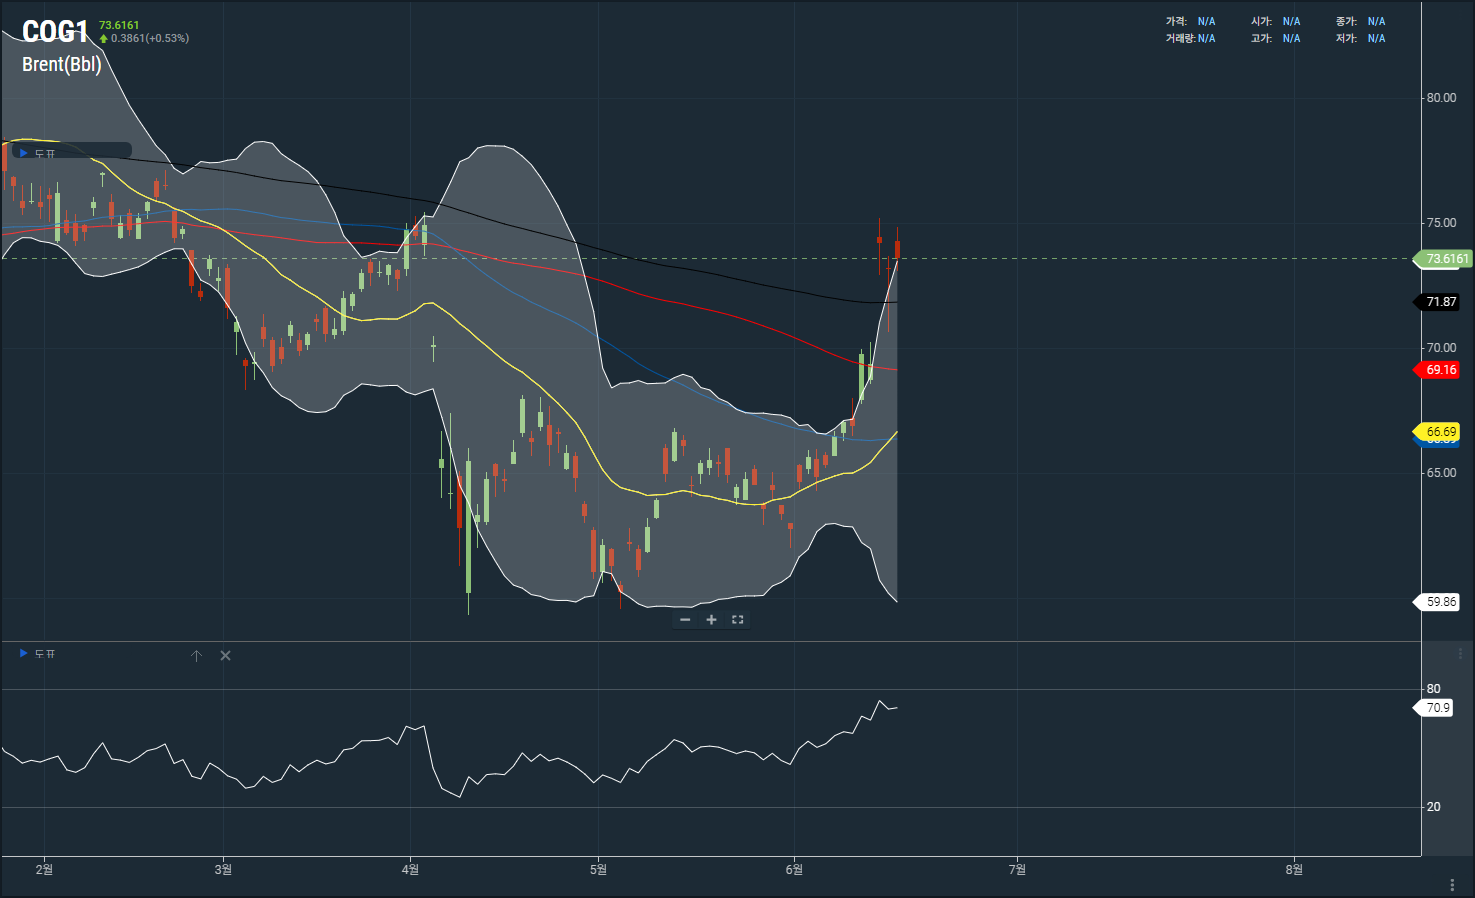
Task: Zoom out the chart with minus button
Action: 685,620
